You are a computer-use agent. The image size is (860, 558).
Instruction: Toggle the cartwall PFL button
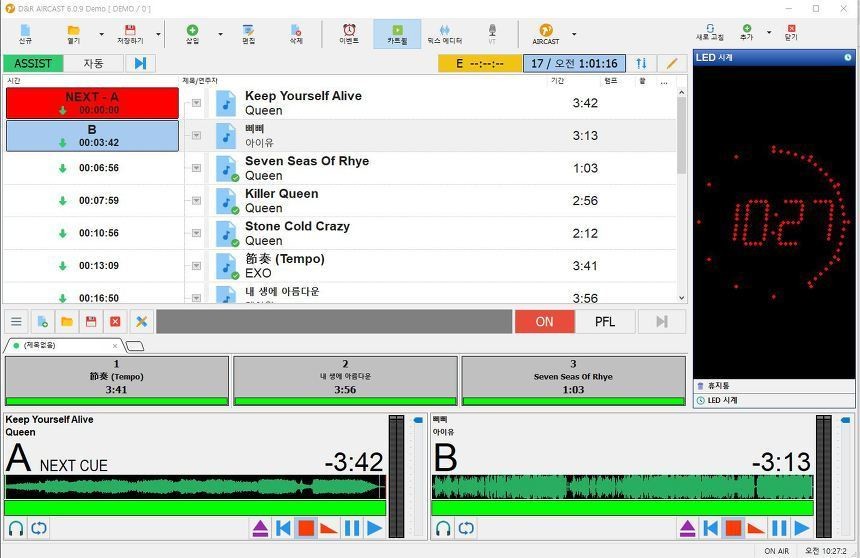[605, 322]
